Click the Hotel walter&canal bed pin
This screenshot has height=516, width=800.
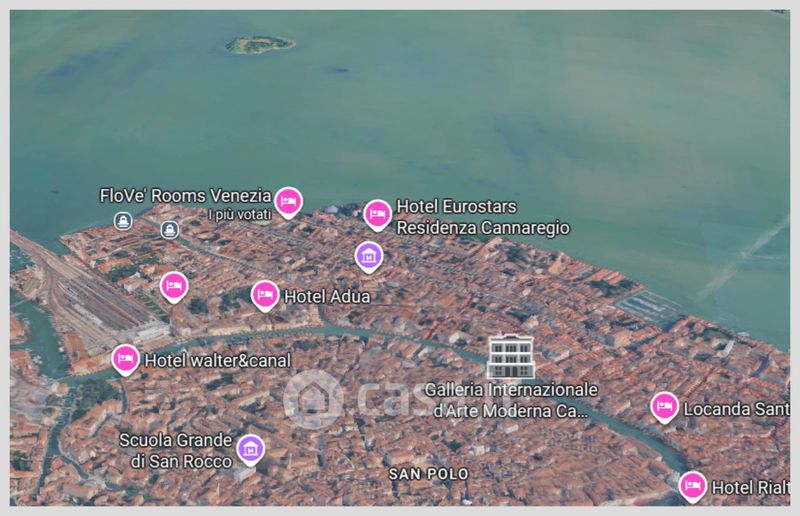coord(125,357)
